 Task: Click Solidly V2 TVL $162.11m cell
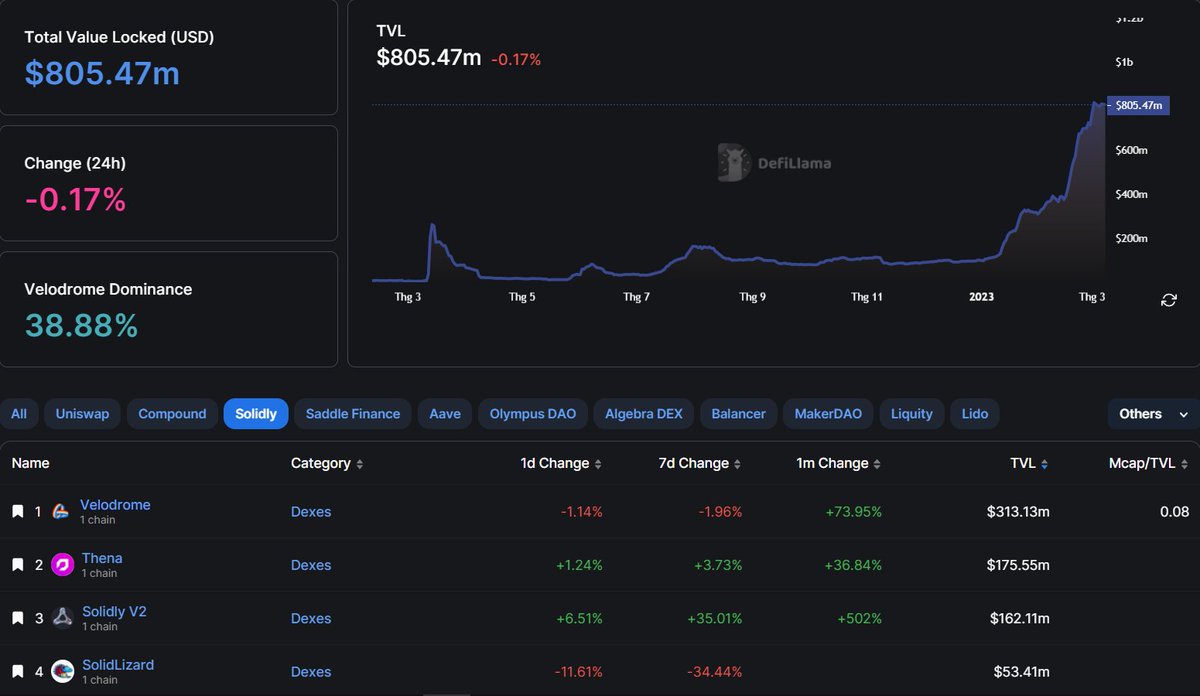tap(1019, 618)
